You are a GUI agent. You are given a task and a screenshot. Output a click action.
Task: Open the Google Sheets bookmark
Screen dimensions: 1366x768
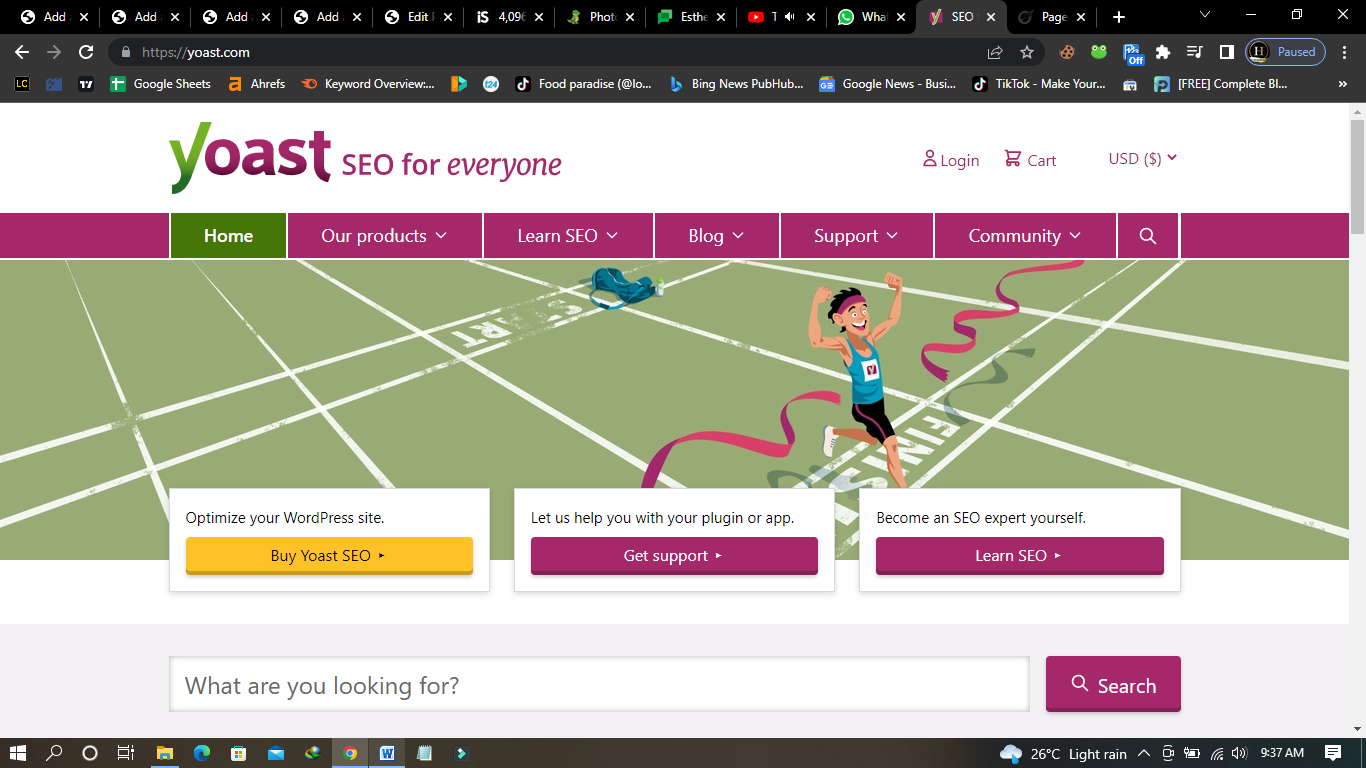(x=160, y=84)
